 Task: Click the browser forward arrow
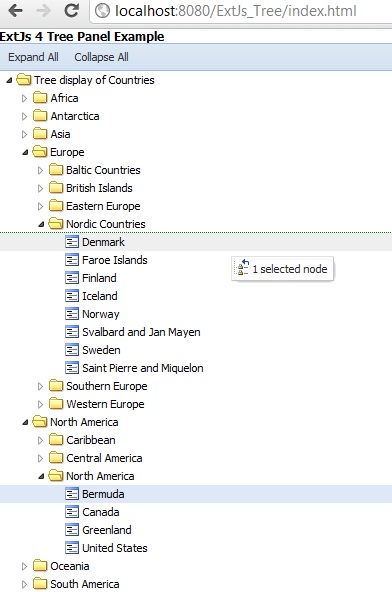point(43,11)
